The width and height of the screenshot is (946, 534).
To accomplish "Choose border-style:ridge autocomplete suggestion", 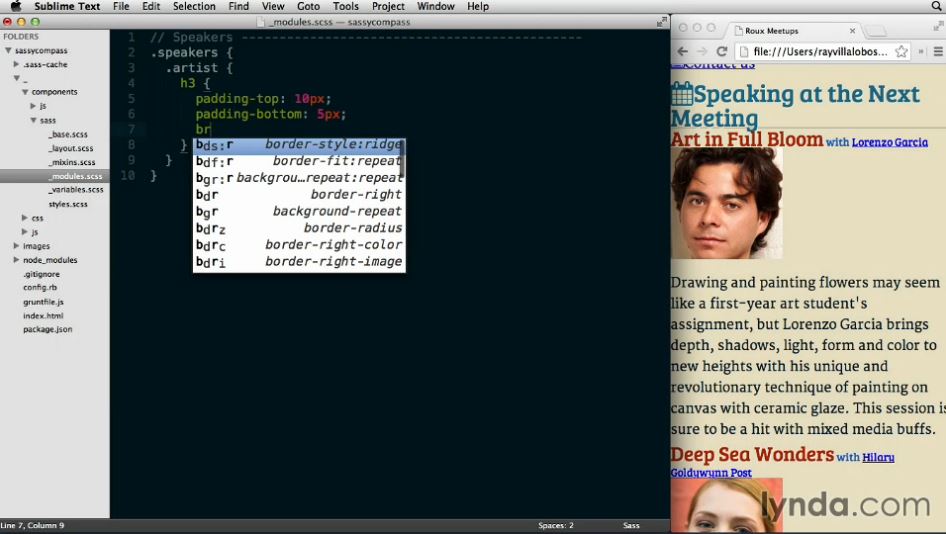I will 299,145.
